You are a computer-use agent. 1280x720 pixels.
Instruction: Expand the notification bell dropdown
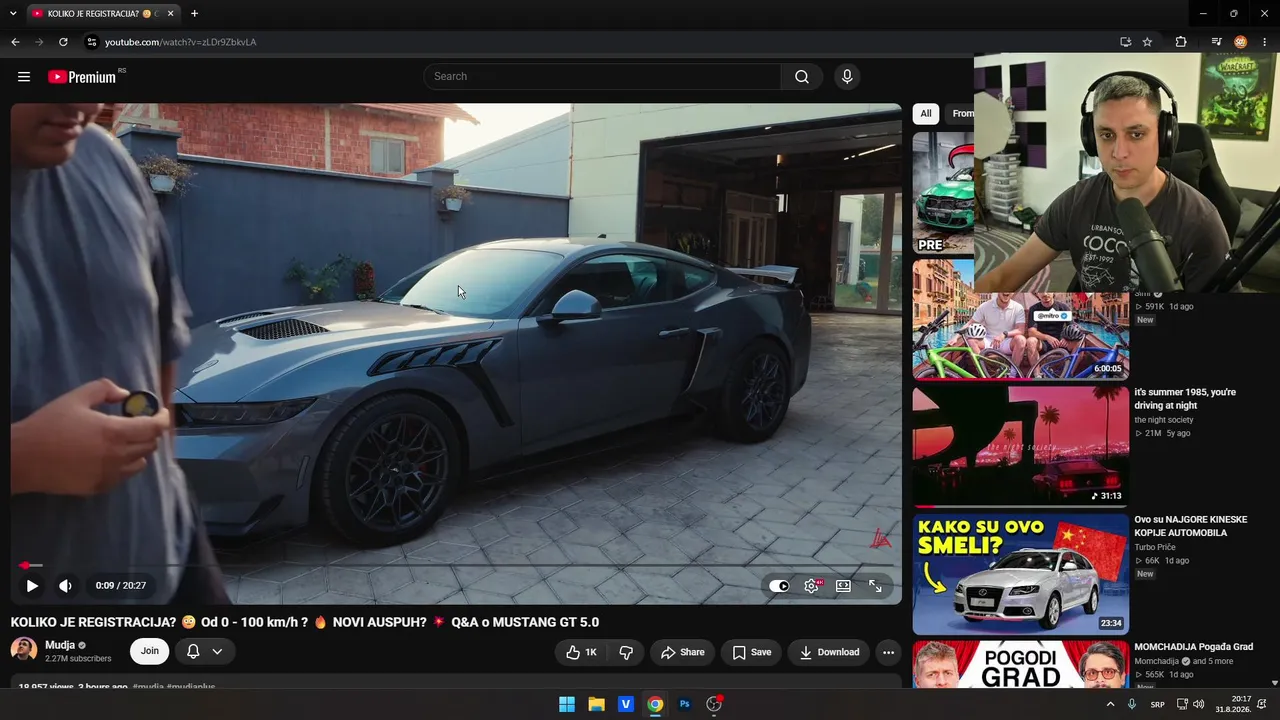coord(205,651)
